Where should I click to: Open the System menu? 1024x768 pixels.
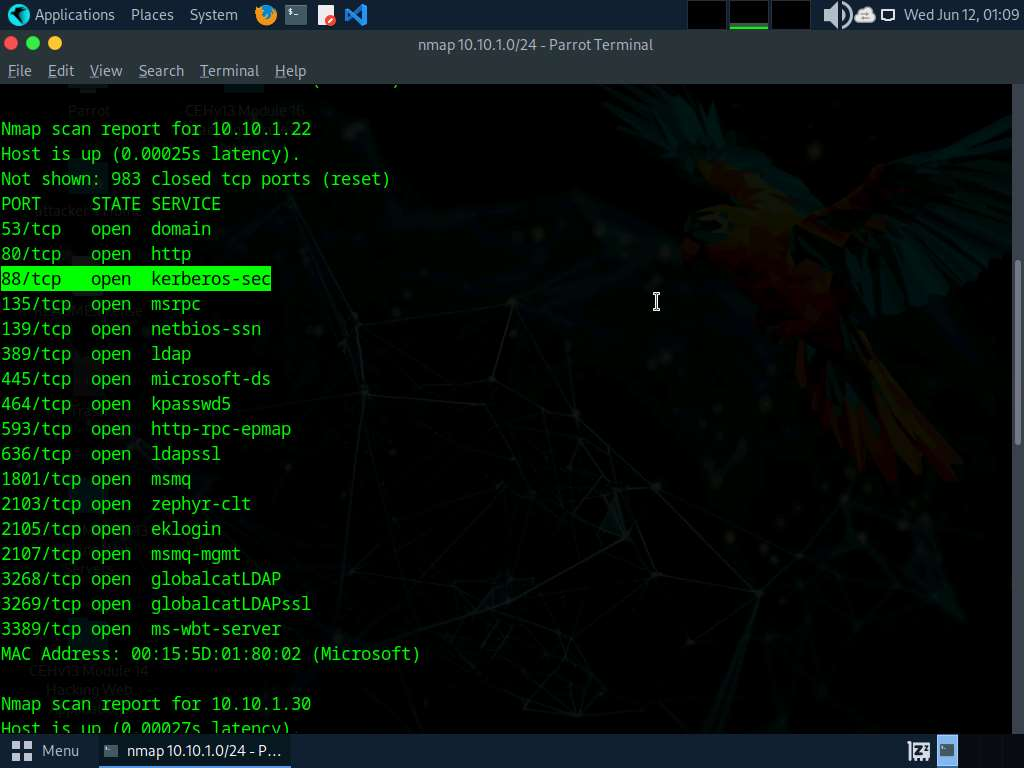(213, 15)
